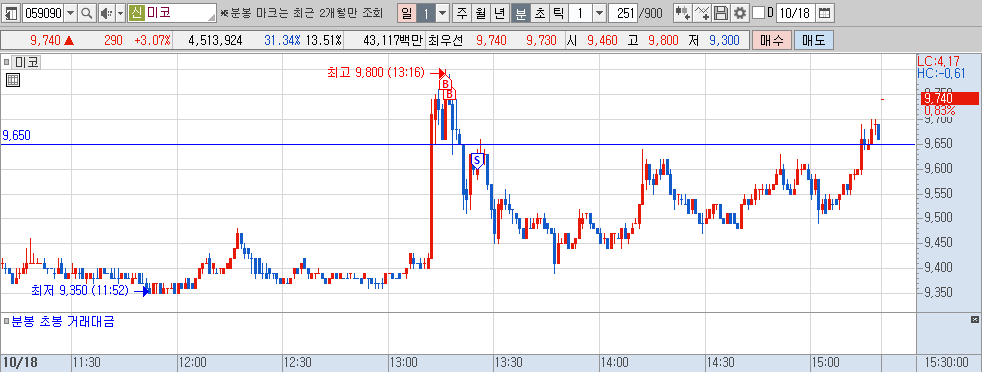Click the change rate +3.07% value
The width and height of the screenshot is (982, 372).
tap(152, 41)
